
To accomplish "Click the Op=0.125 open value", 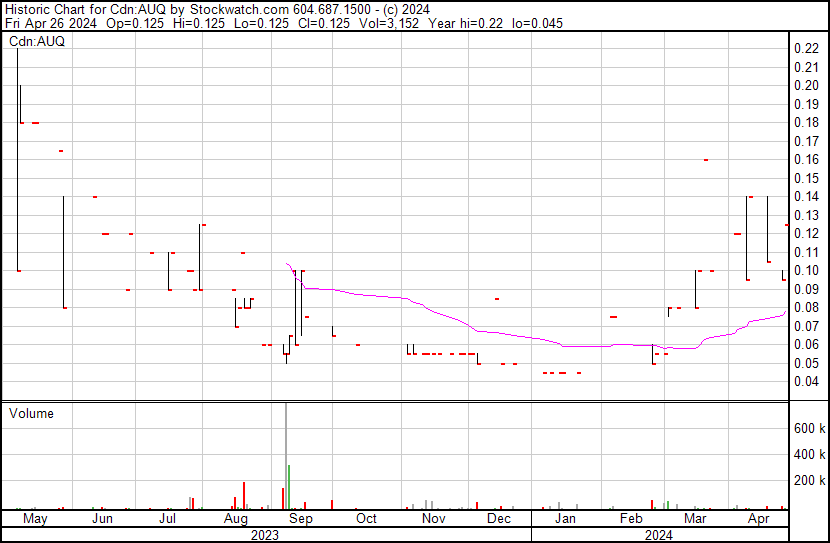I will click(x=135, y=23).
